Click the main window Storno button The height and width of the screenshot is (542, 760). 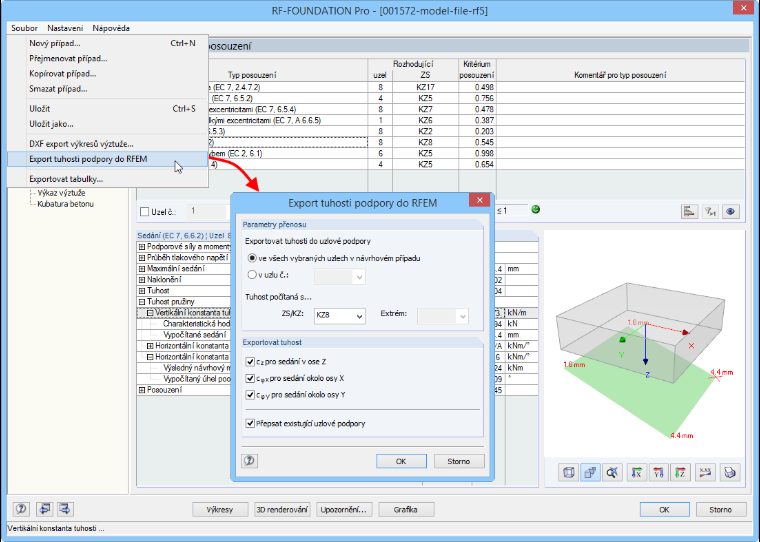[x=721, y=510]
